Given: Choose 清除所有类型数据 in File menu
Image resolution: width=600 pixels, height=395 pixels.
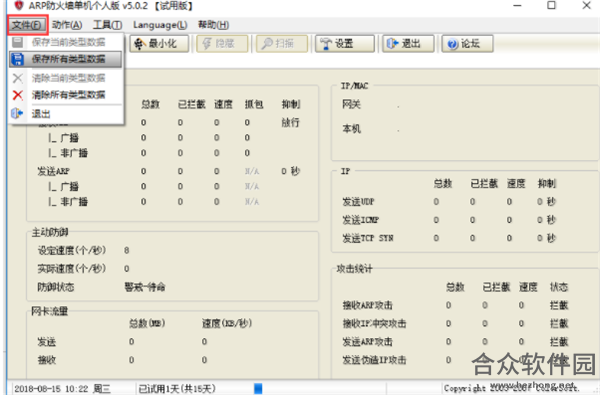Looking at the screenshot, I should point(66,95).
